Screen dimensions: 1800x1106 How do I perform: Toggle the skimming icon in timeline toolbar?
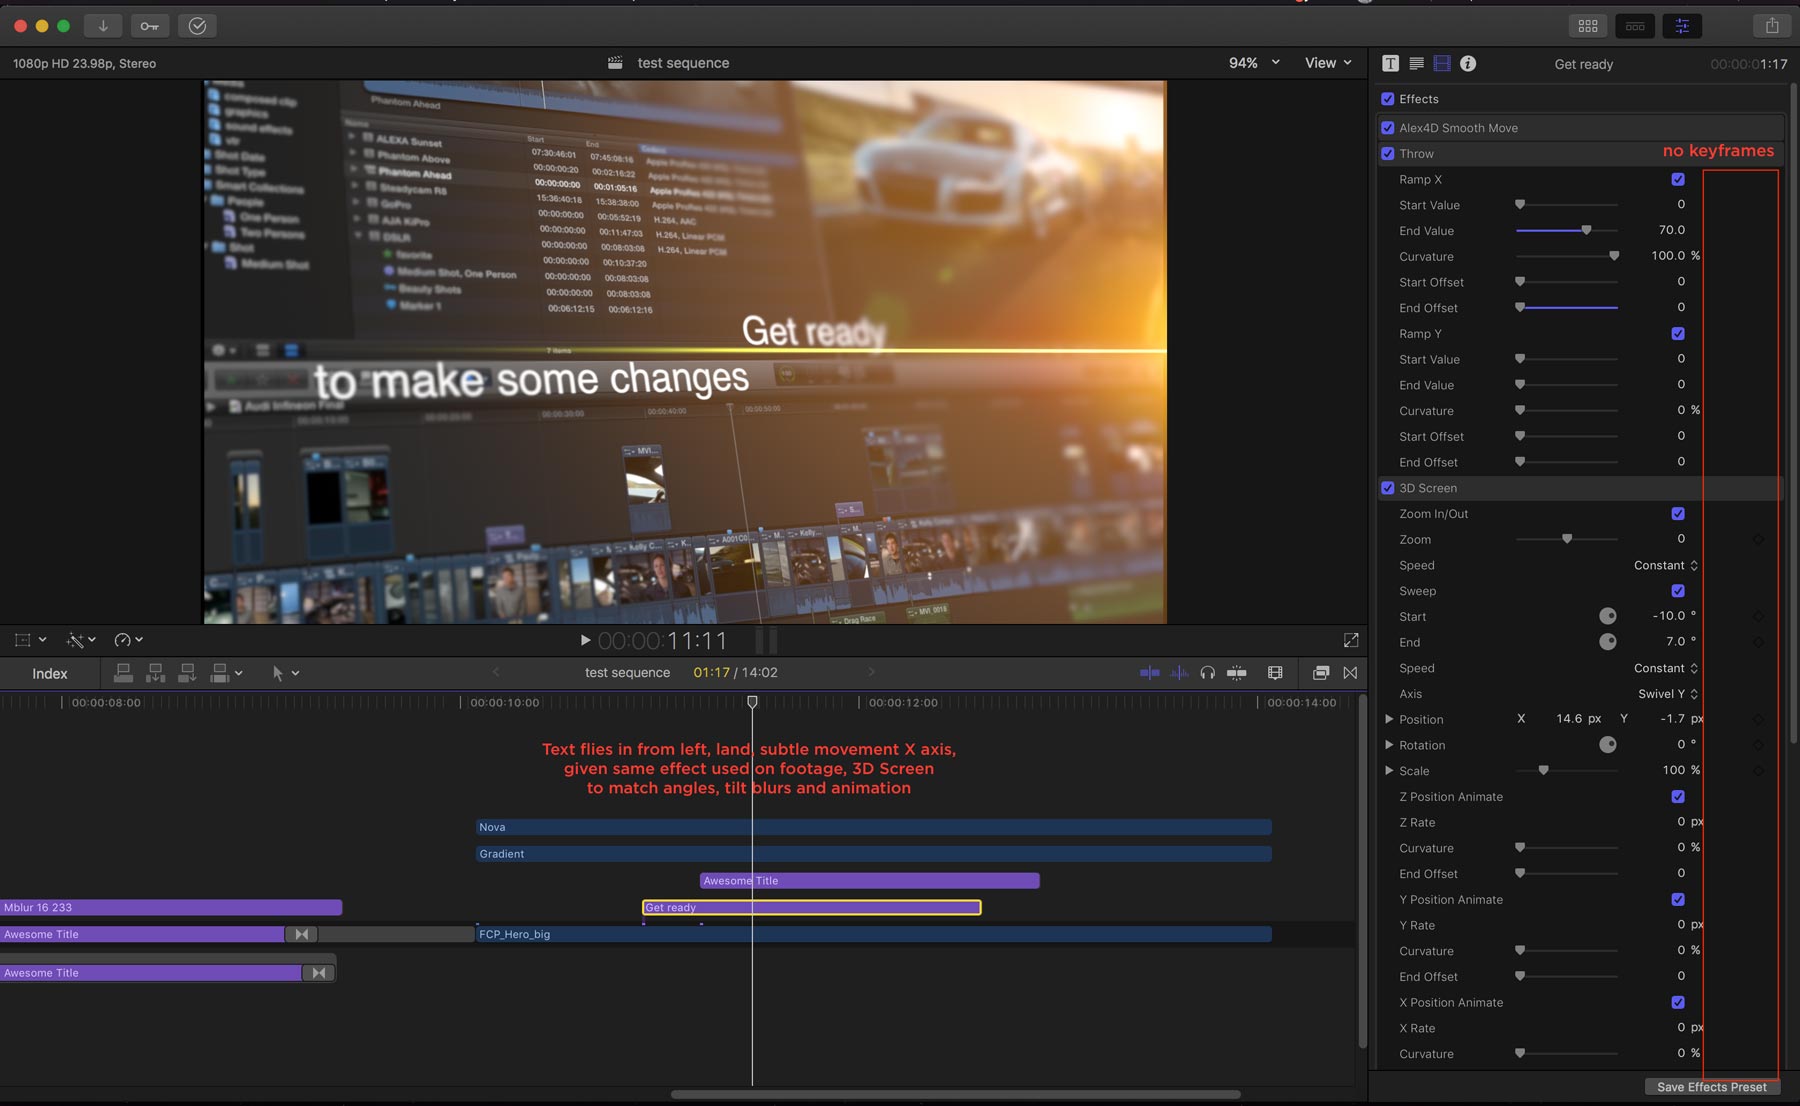click(x=1150, y=673)
